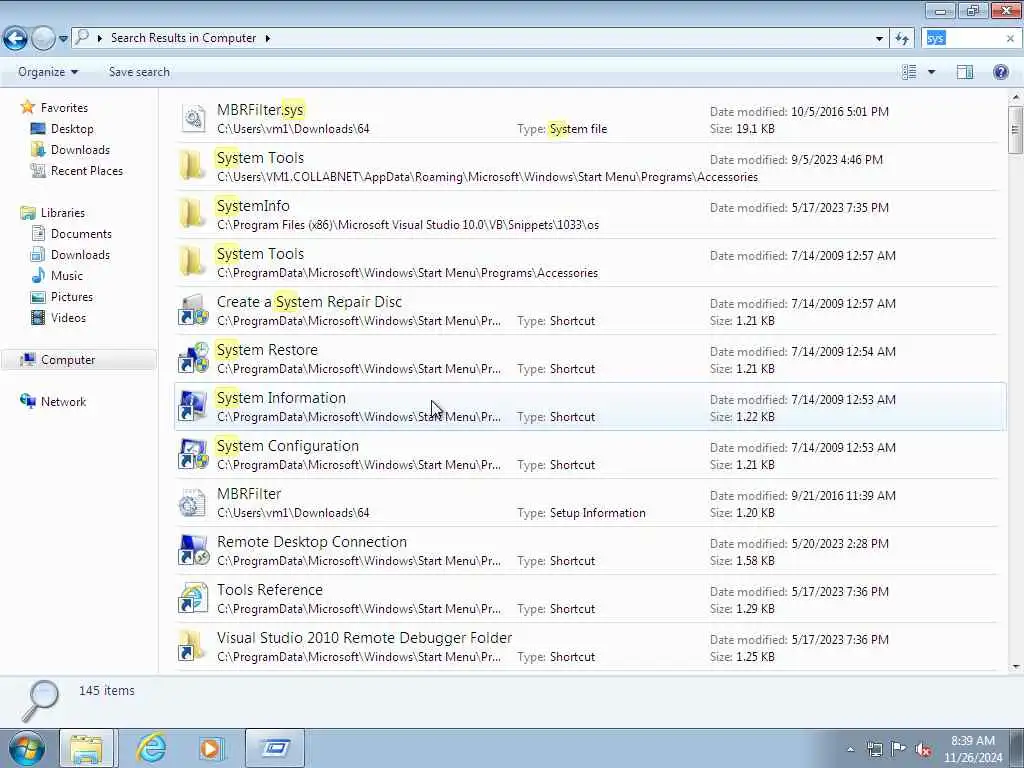
Task: Click the MBRFilter.sys file name
Action: [x=260, y=110]
